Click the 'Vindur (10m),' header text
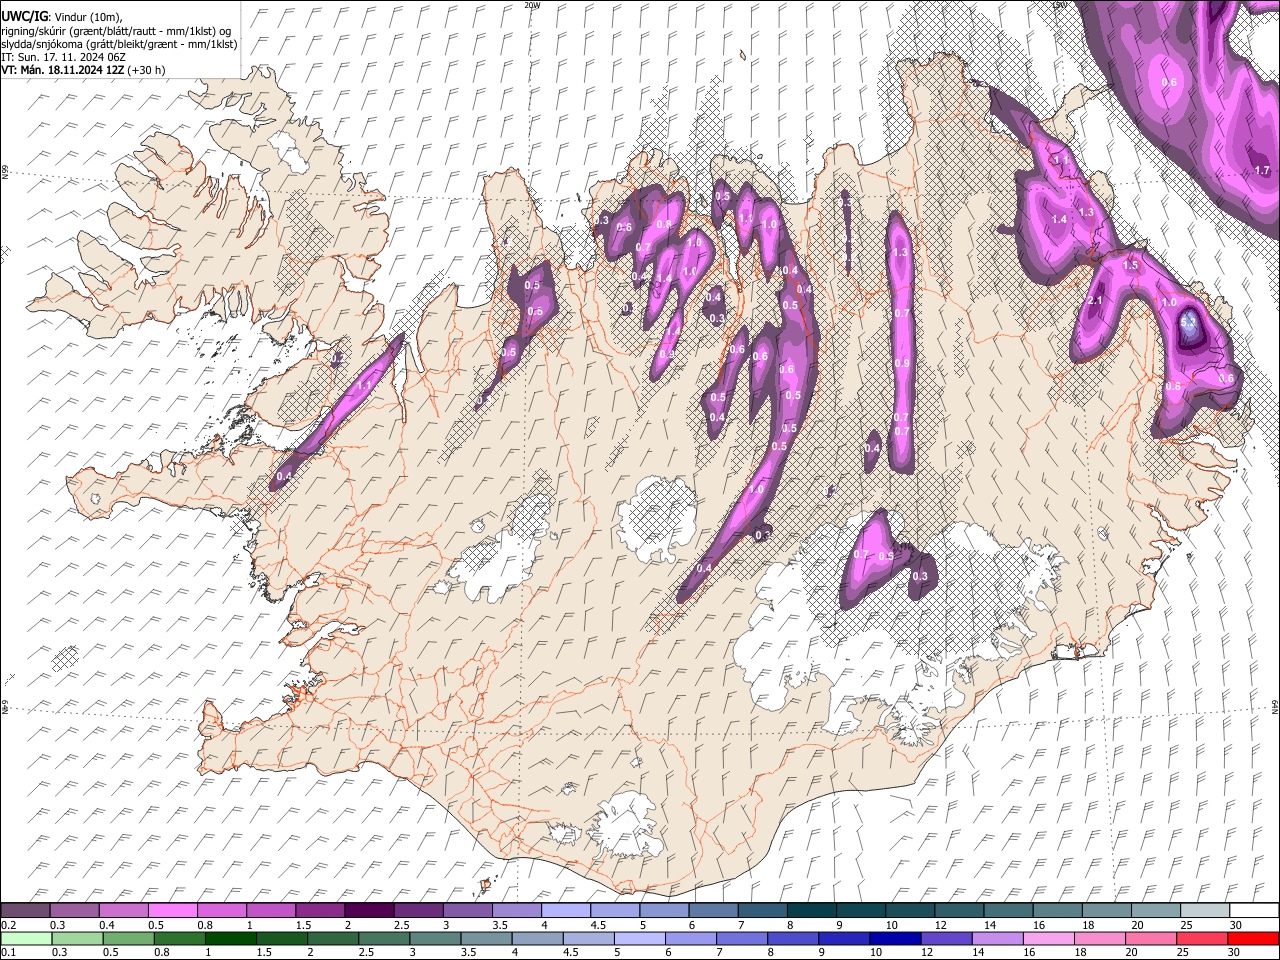1280x960 pixels. pyautogui.click(x=87, y=16)
